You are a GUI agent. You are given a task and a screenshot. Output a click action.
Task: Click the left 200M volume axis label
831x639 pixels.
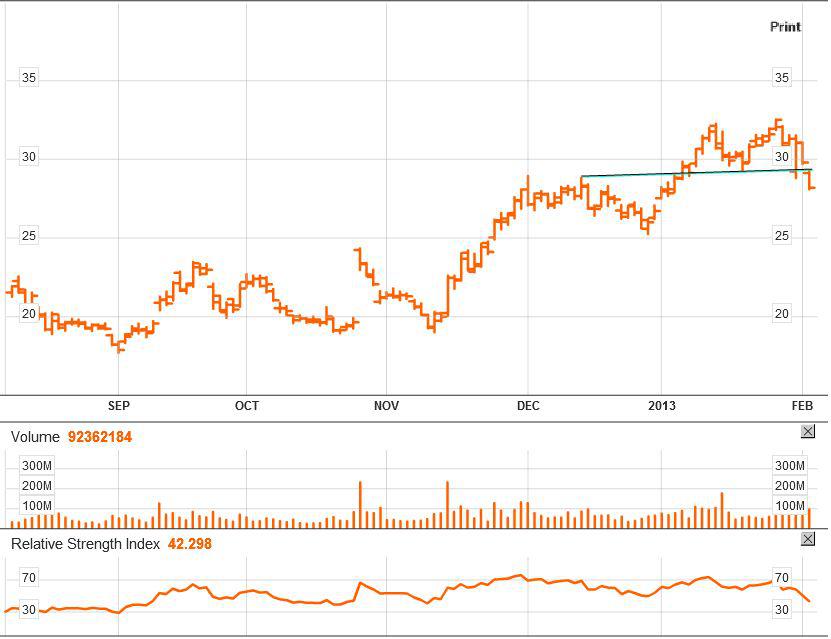[x=37, y=486]
